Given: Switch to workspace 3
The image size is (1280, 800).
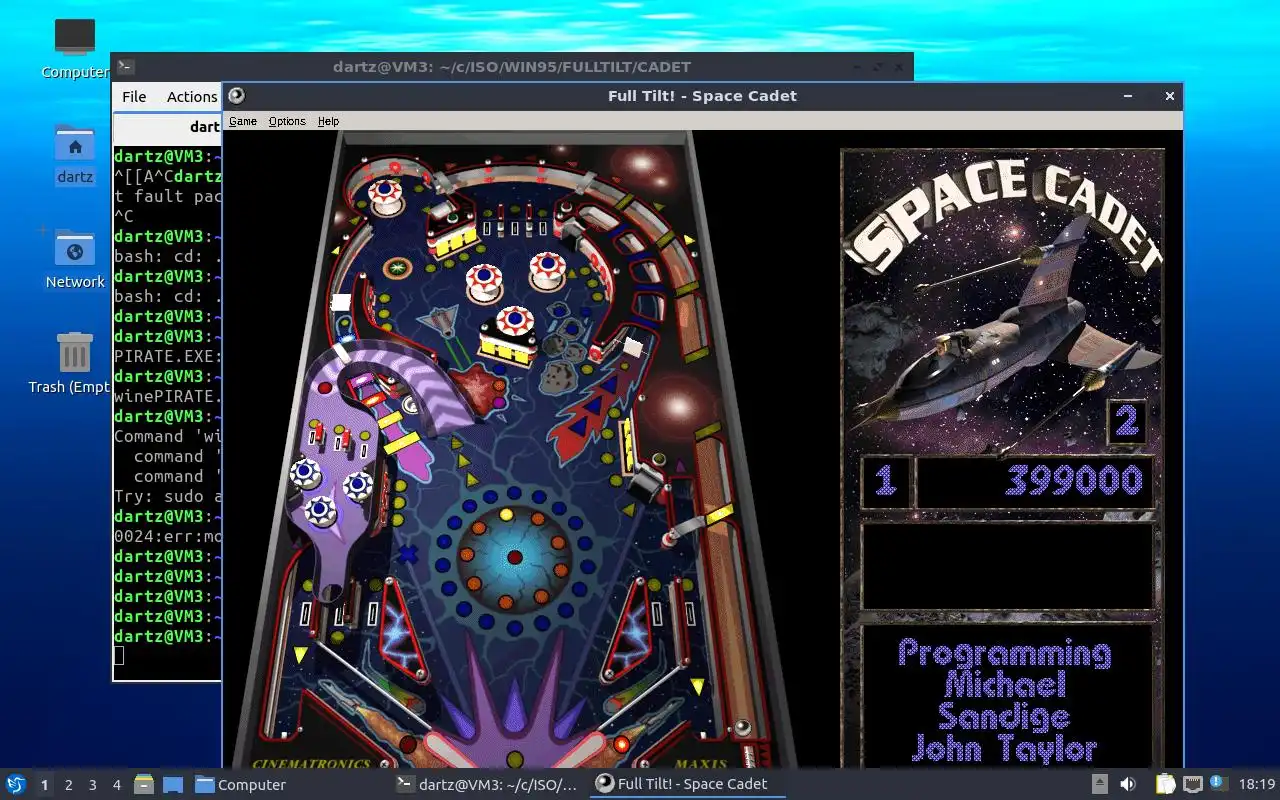Looking at the screenshot, I should 92,785.
